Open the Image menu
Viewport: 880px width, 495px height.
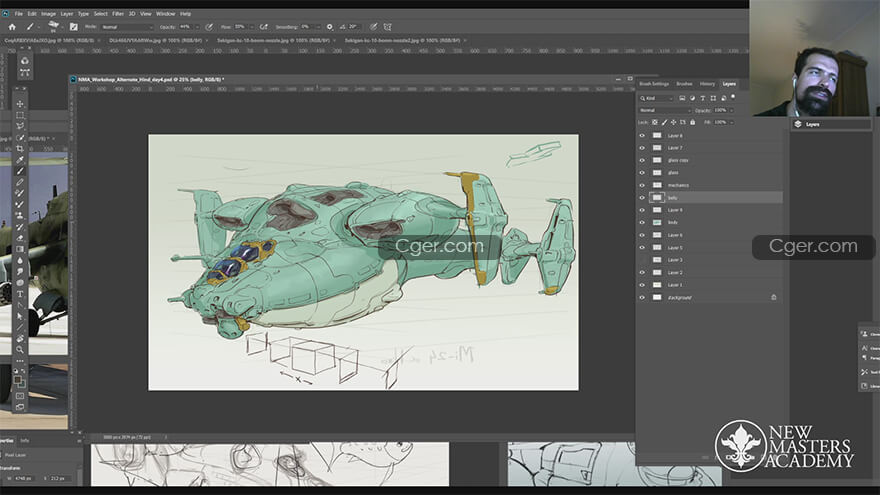point(48,13)
